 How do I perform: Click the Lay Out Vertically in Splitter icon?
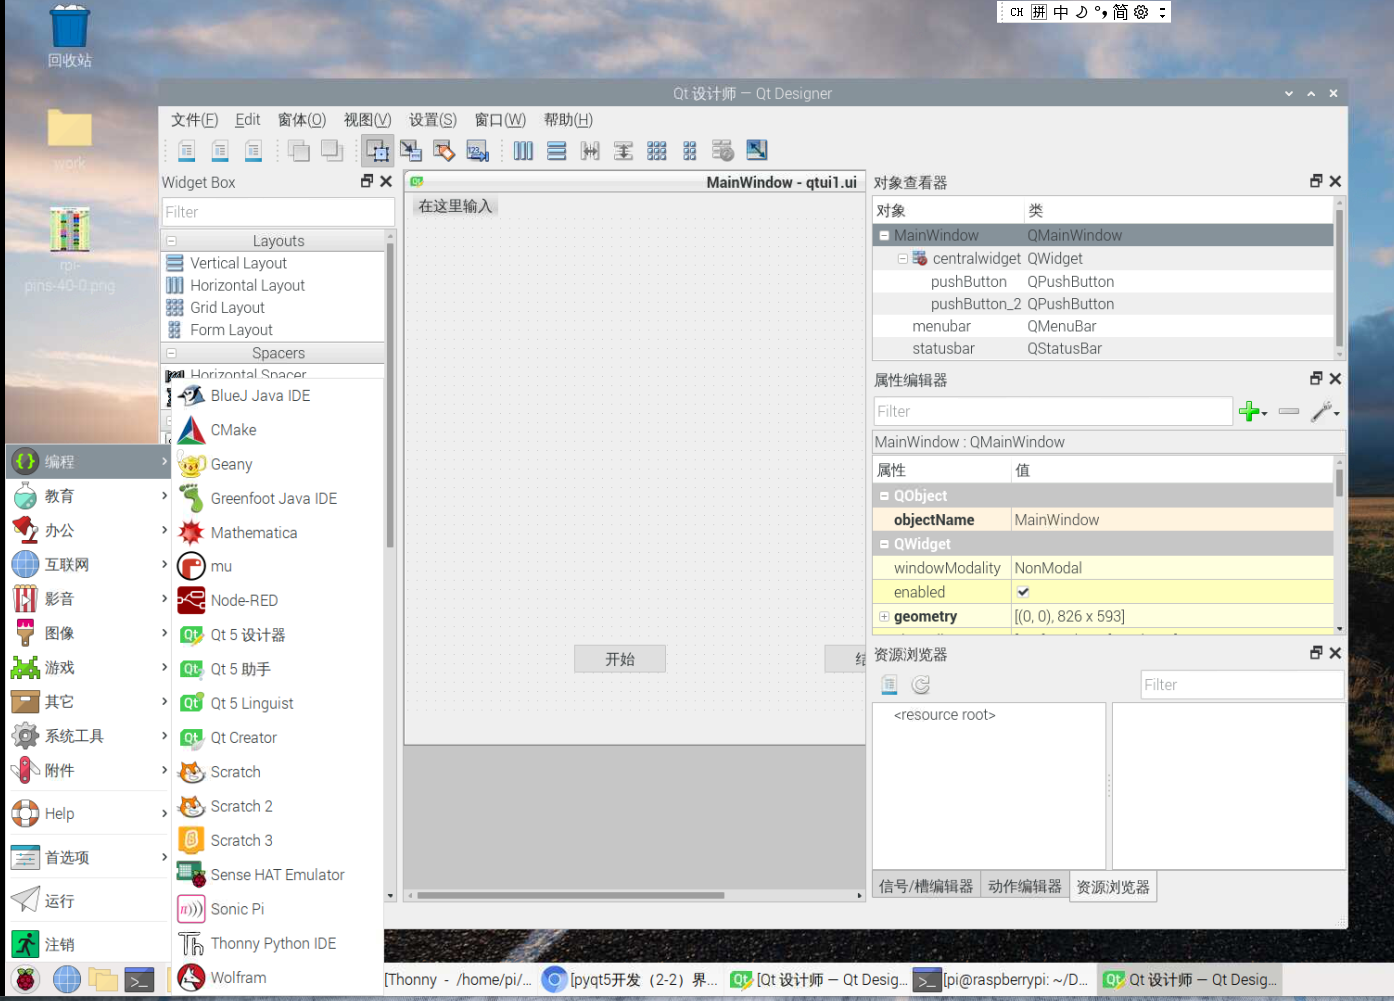pyautogui.click(x=623, y=151)
